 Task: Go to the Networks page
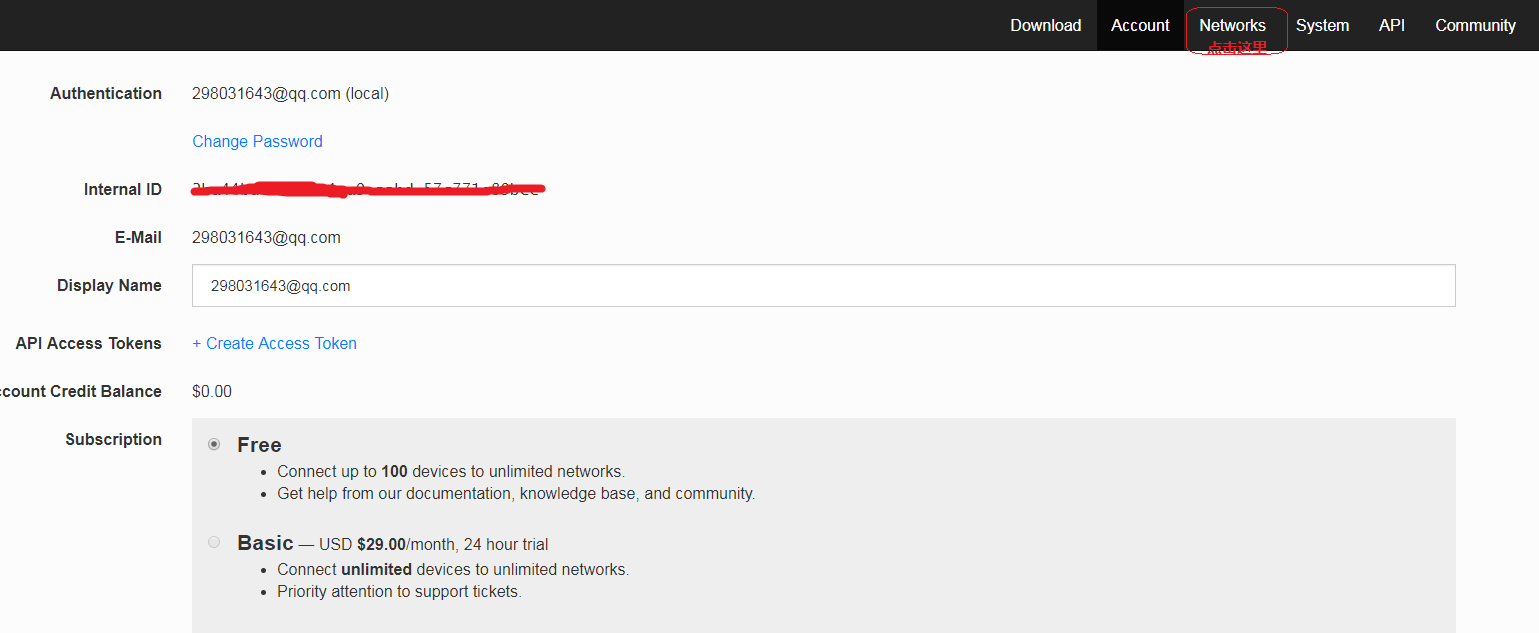pyautogui.click(x=1232, y=25)
